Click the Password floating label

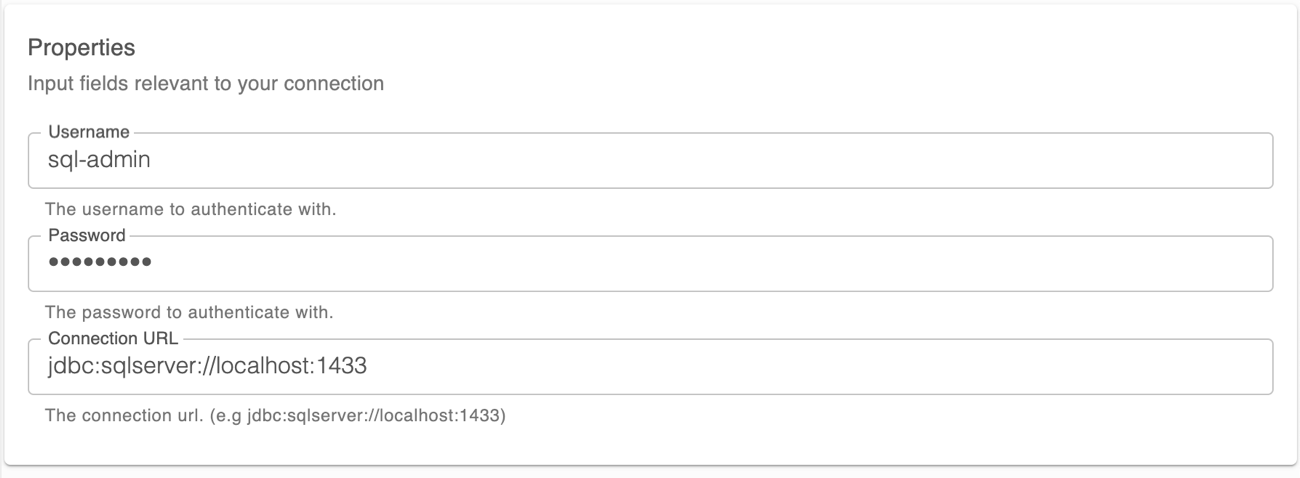pos(87,235)
